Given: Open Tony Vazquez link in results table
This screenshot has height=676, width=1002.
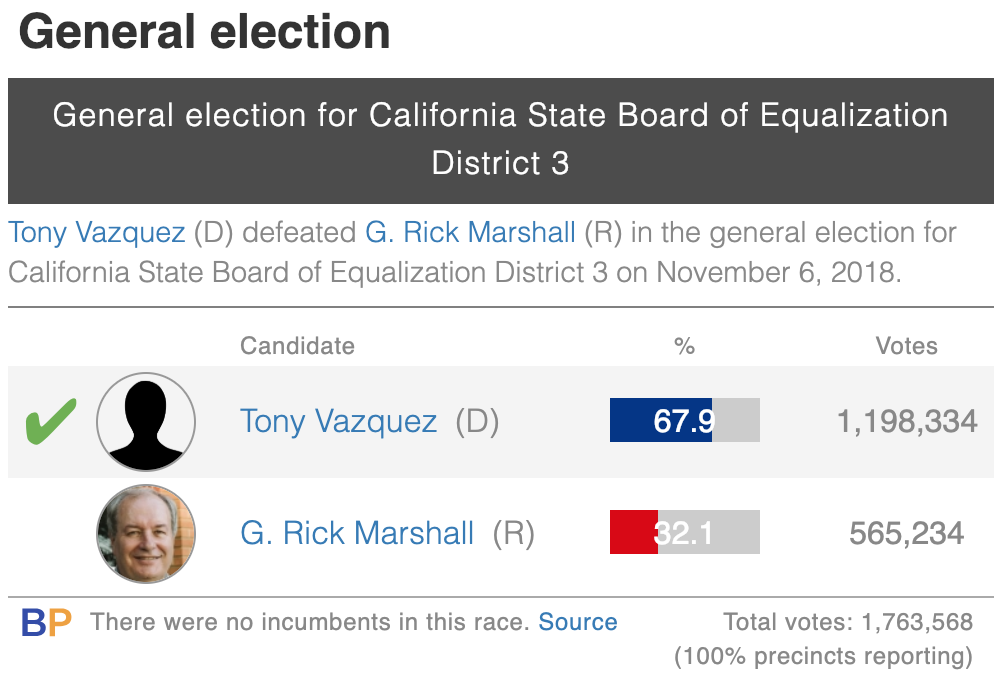Looking at the screenshot, I should (338, 422).
